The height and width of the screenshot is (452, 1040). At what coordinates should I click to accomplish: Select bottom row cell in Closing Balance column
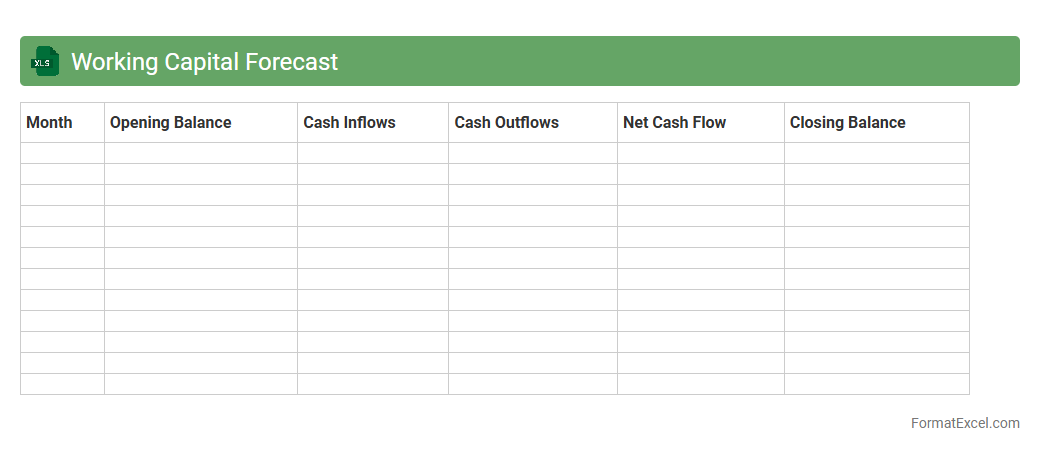[x=876, y=384]
